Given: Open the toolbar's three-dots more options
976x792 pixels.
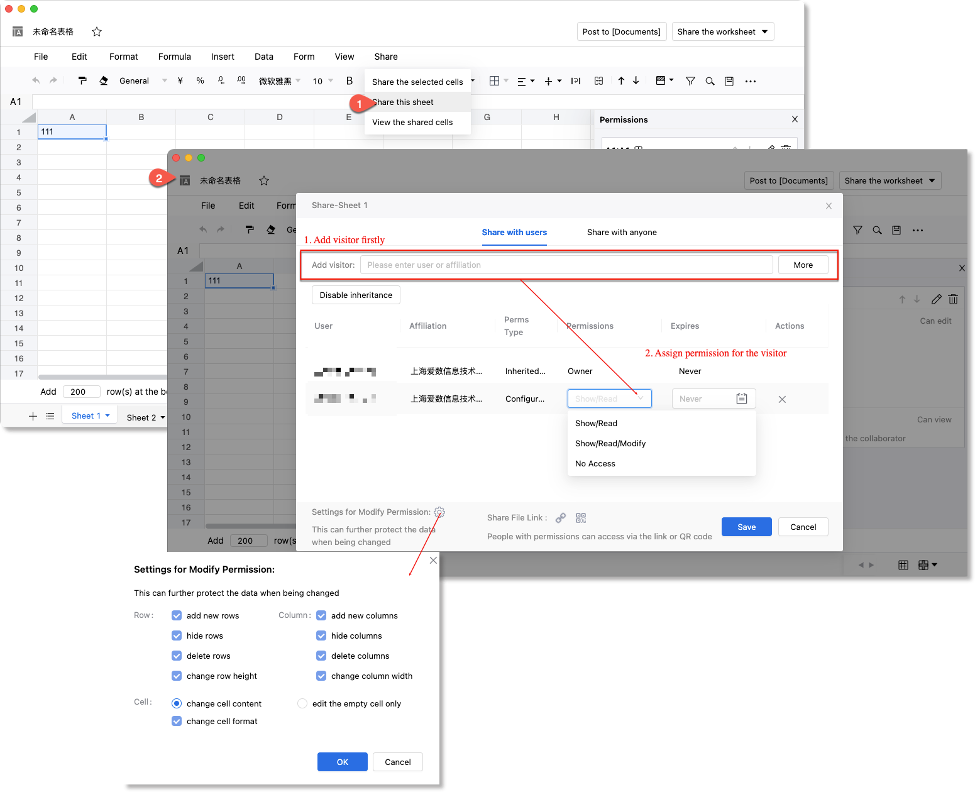Looking at the screenshot, I should point(751,81).
